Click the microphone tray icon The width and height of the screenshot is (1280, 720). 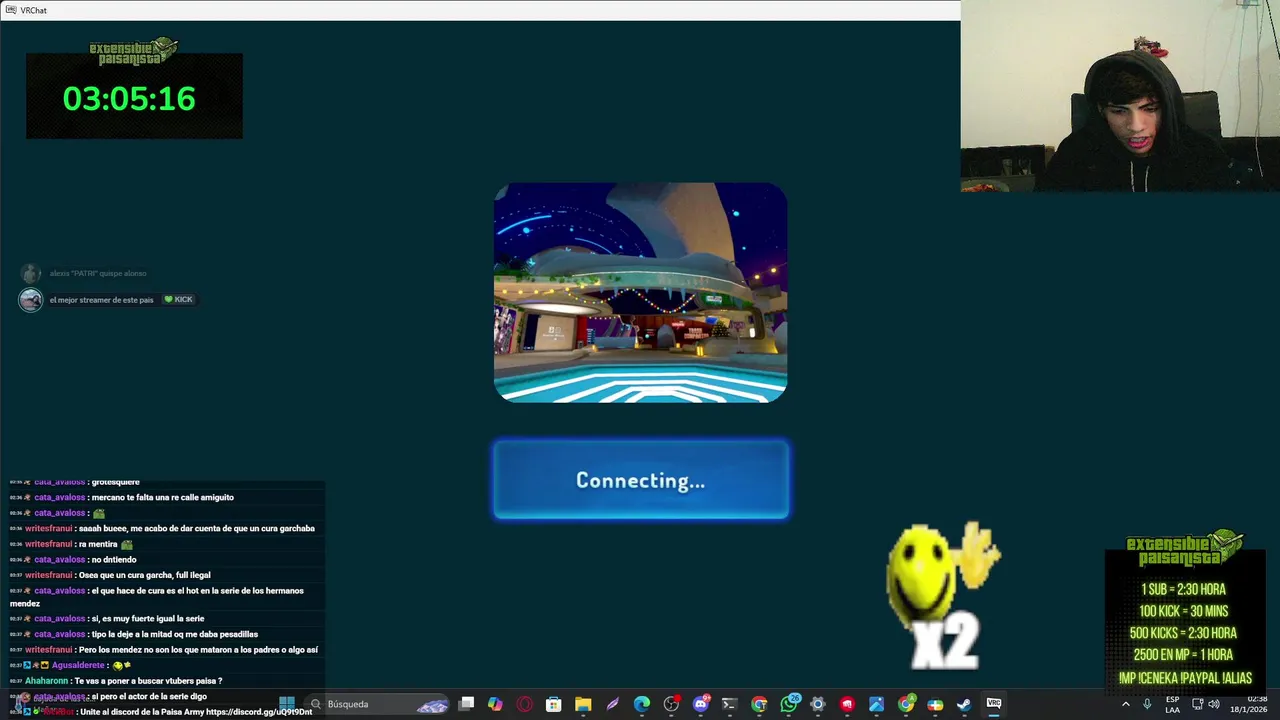coord(1147,704)
